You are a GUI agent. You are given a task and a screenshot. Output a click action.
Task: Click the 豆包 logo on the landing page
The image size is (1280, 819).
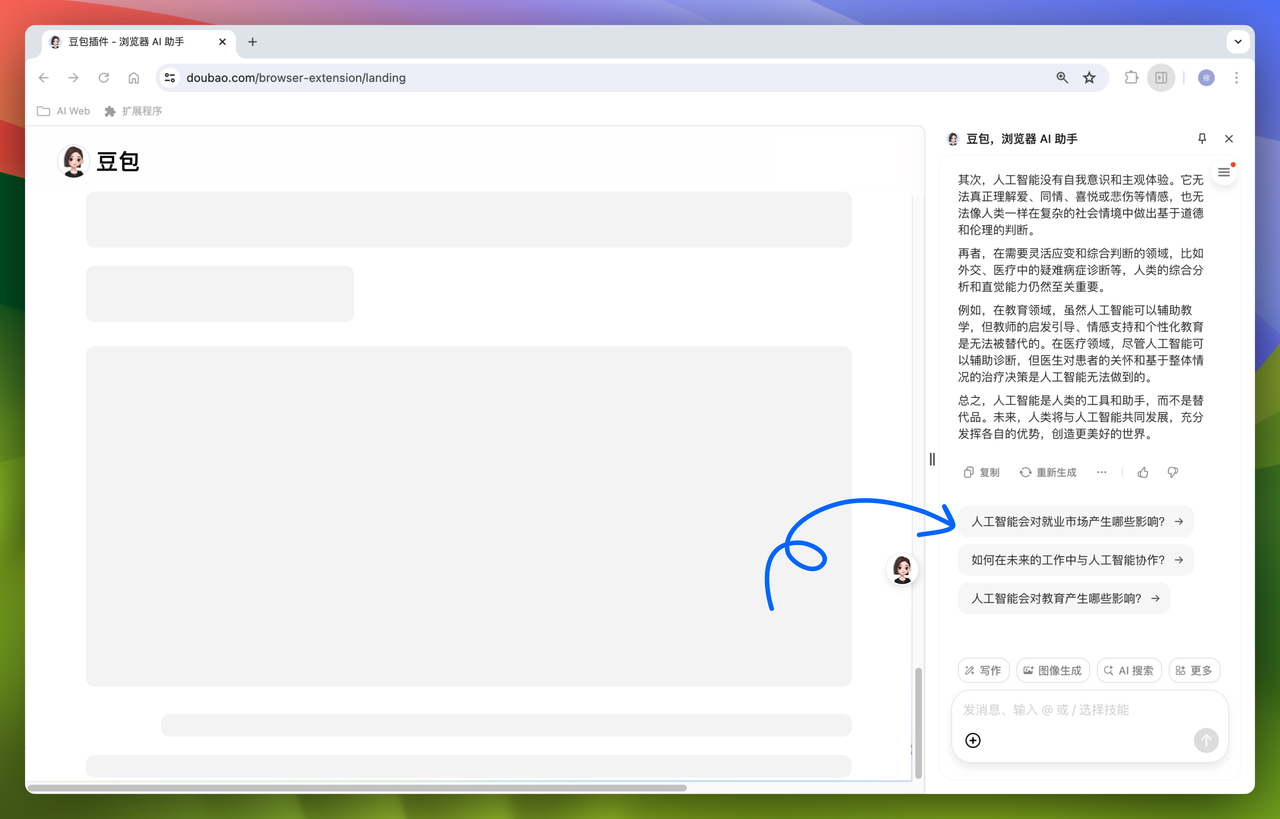(99, 161)
